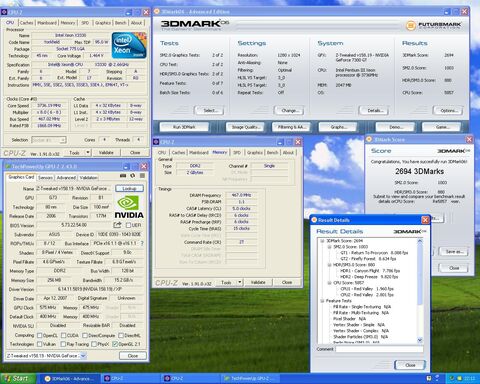The height and width of the screenshot is (384, 480).
Task: Click Validate in the CPU tab CPU-Z window
Action: pyautogui.click(x=106, y=152)
